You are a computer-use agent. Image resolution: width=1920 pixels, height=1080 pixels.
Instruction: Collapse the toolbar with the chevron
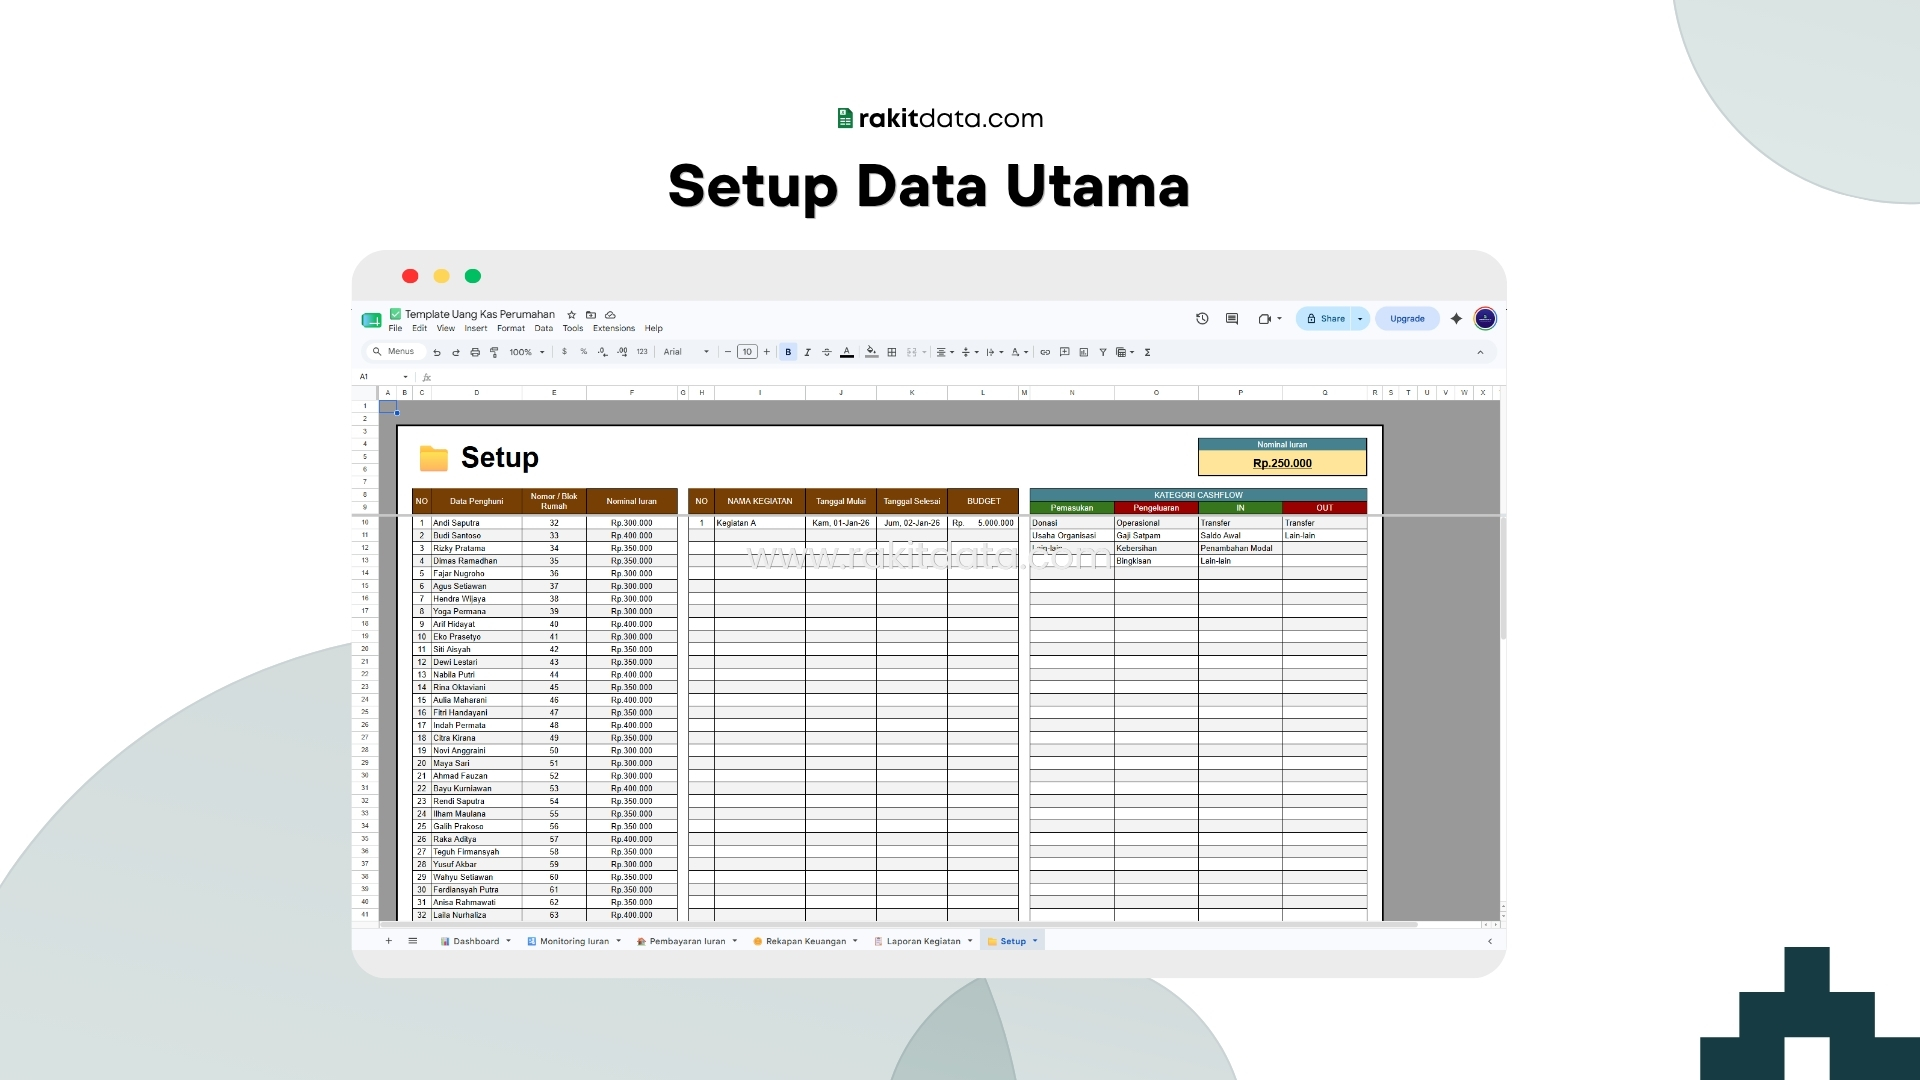1480,352
